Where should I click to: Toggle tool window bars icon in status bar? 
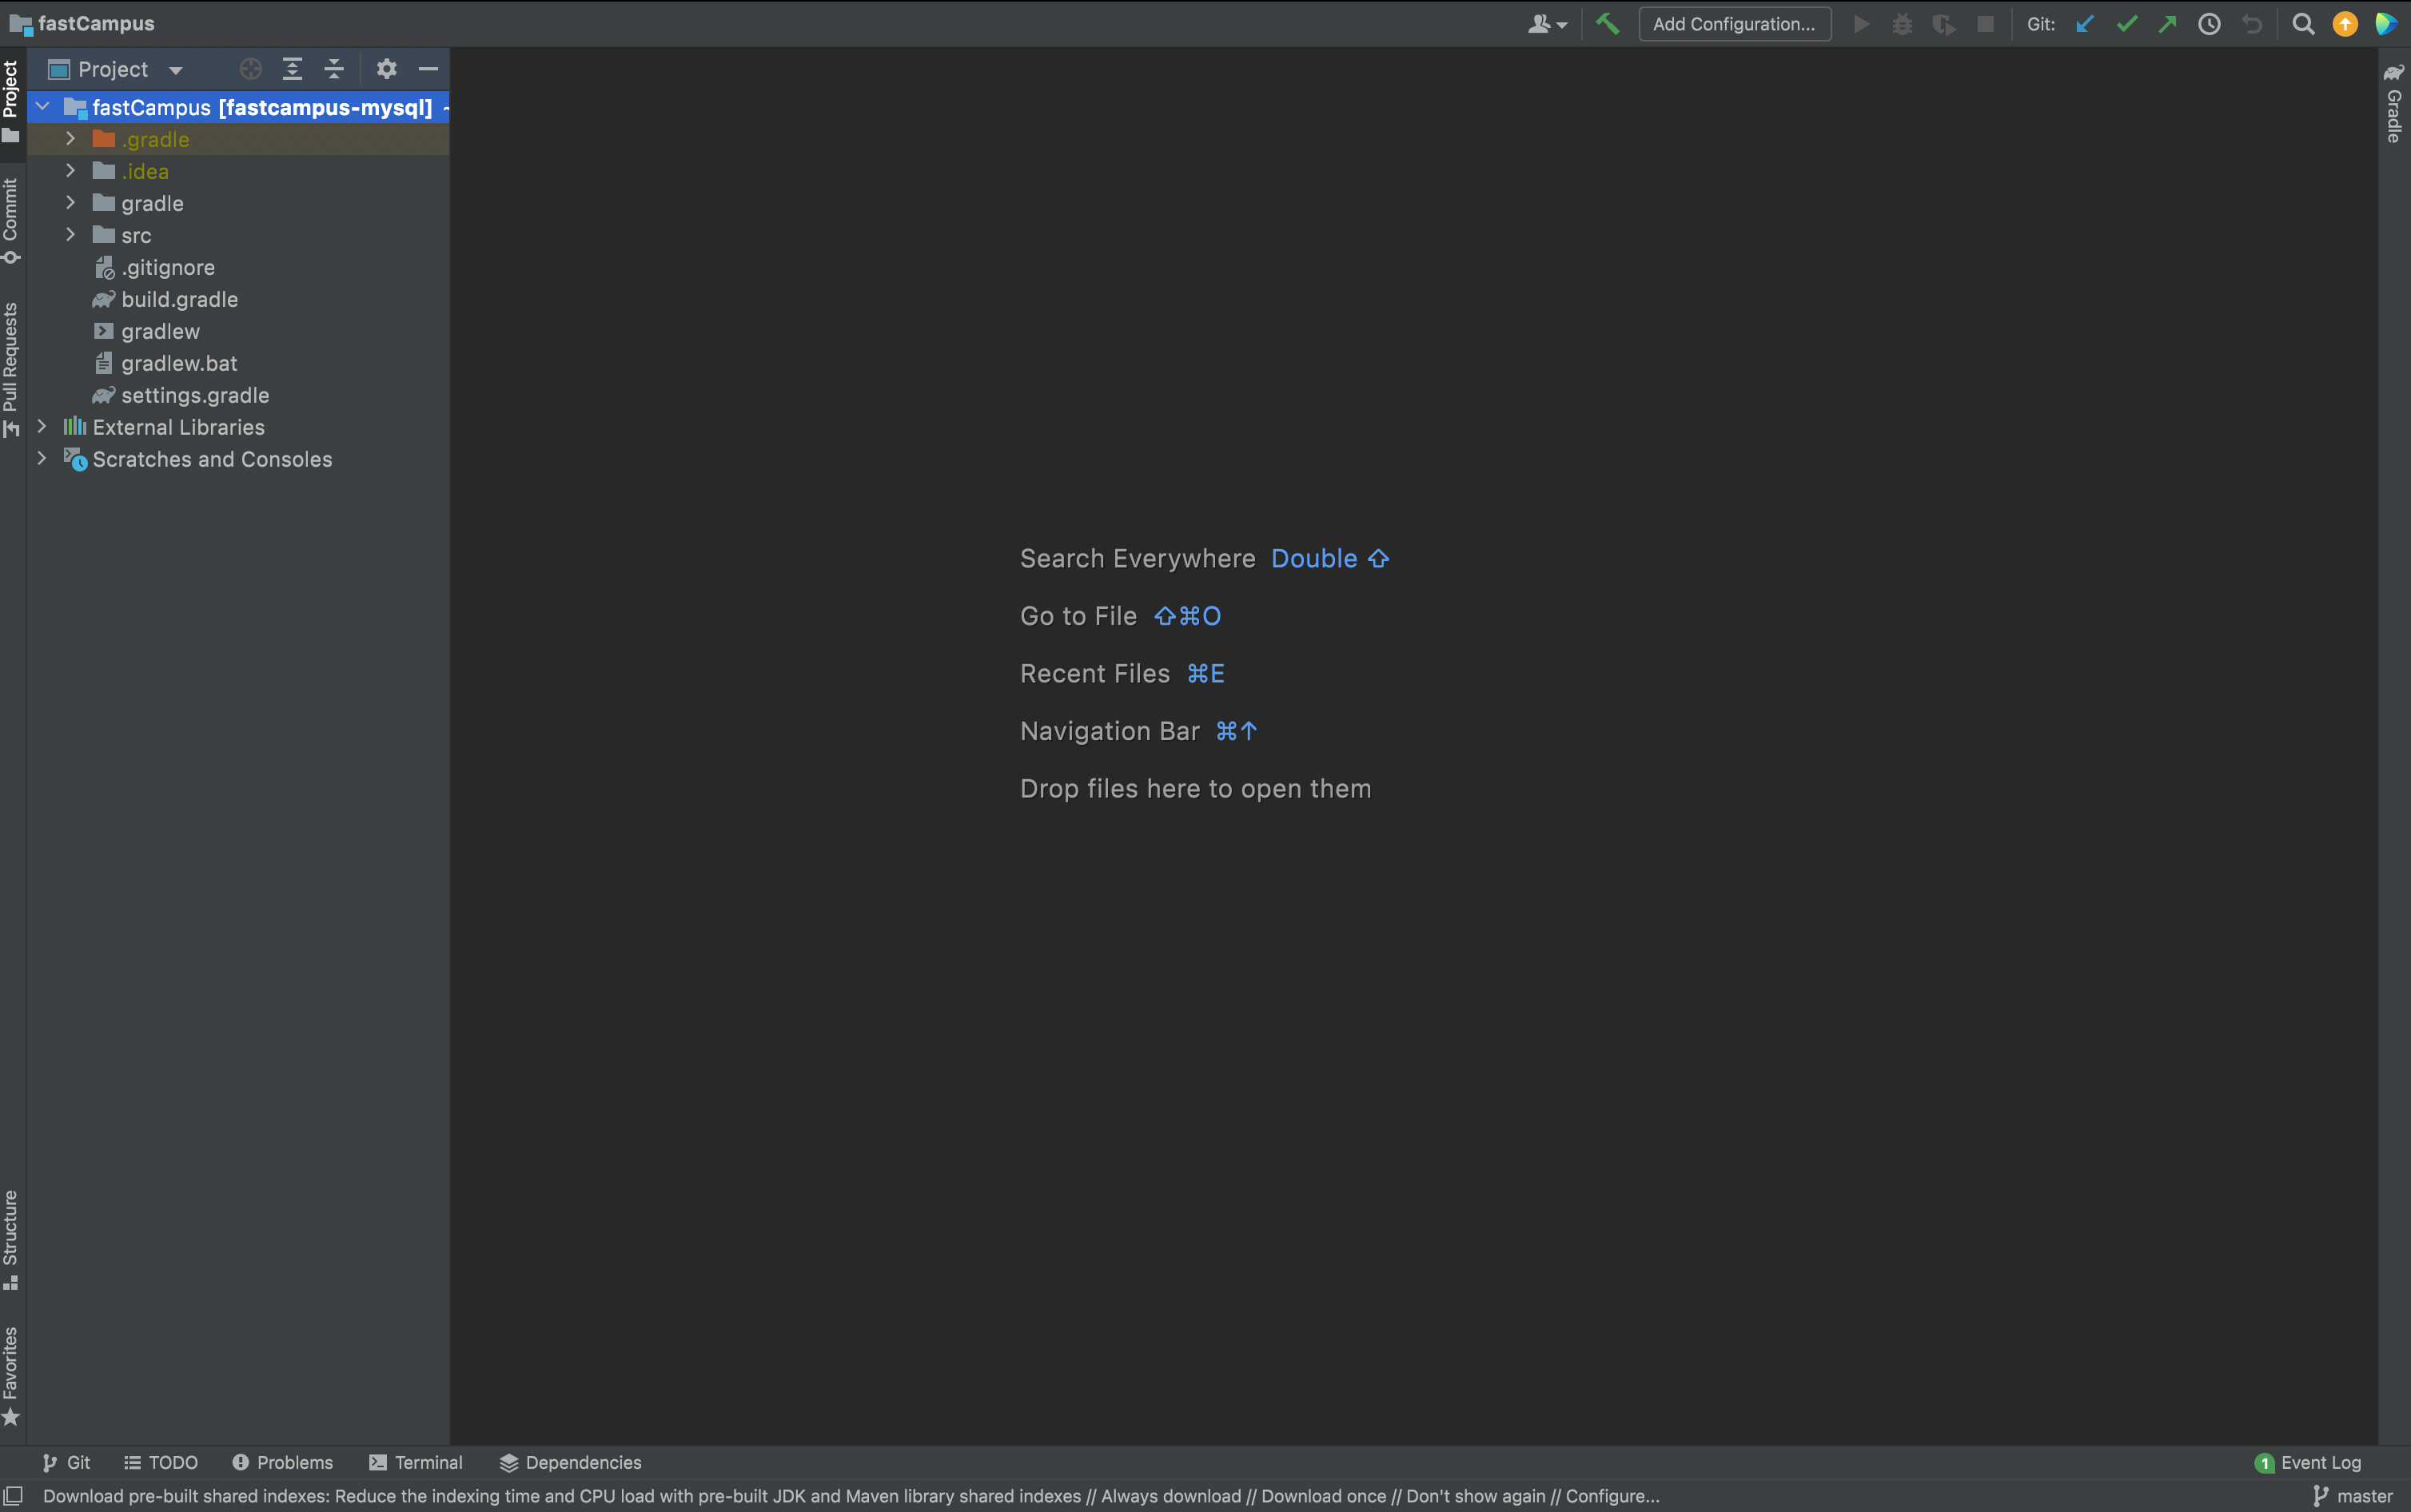click(x=14, y=1496)
